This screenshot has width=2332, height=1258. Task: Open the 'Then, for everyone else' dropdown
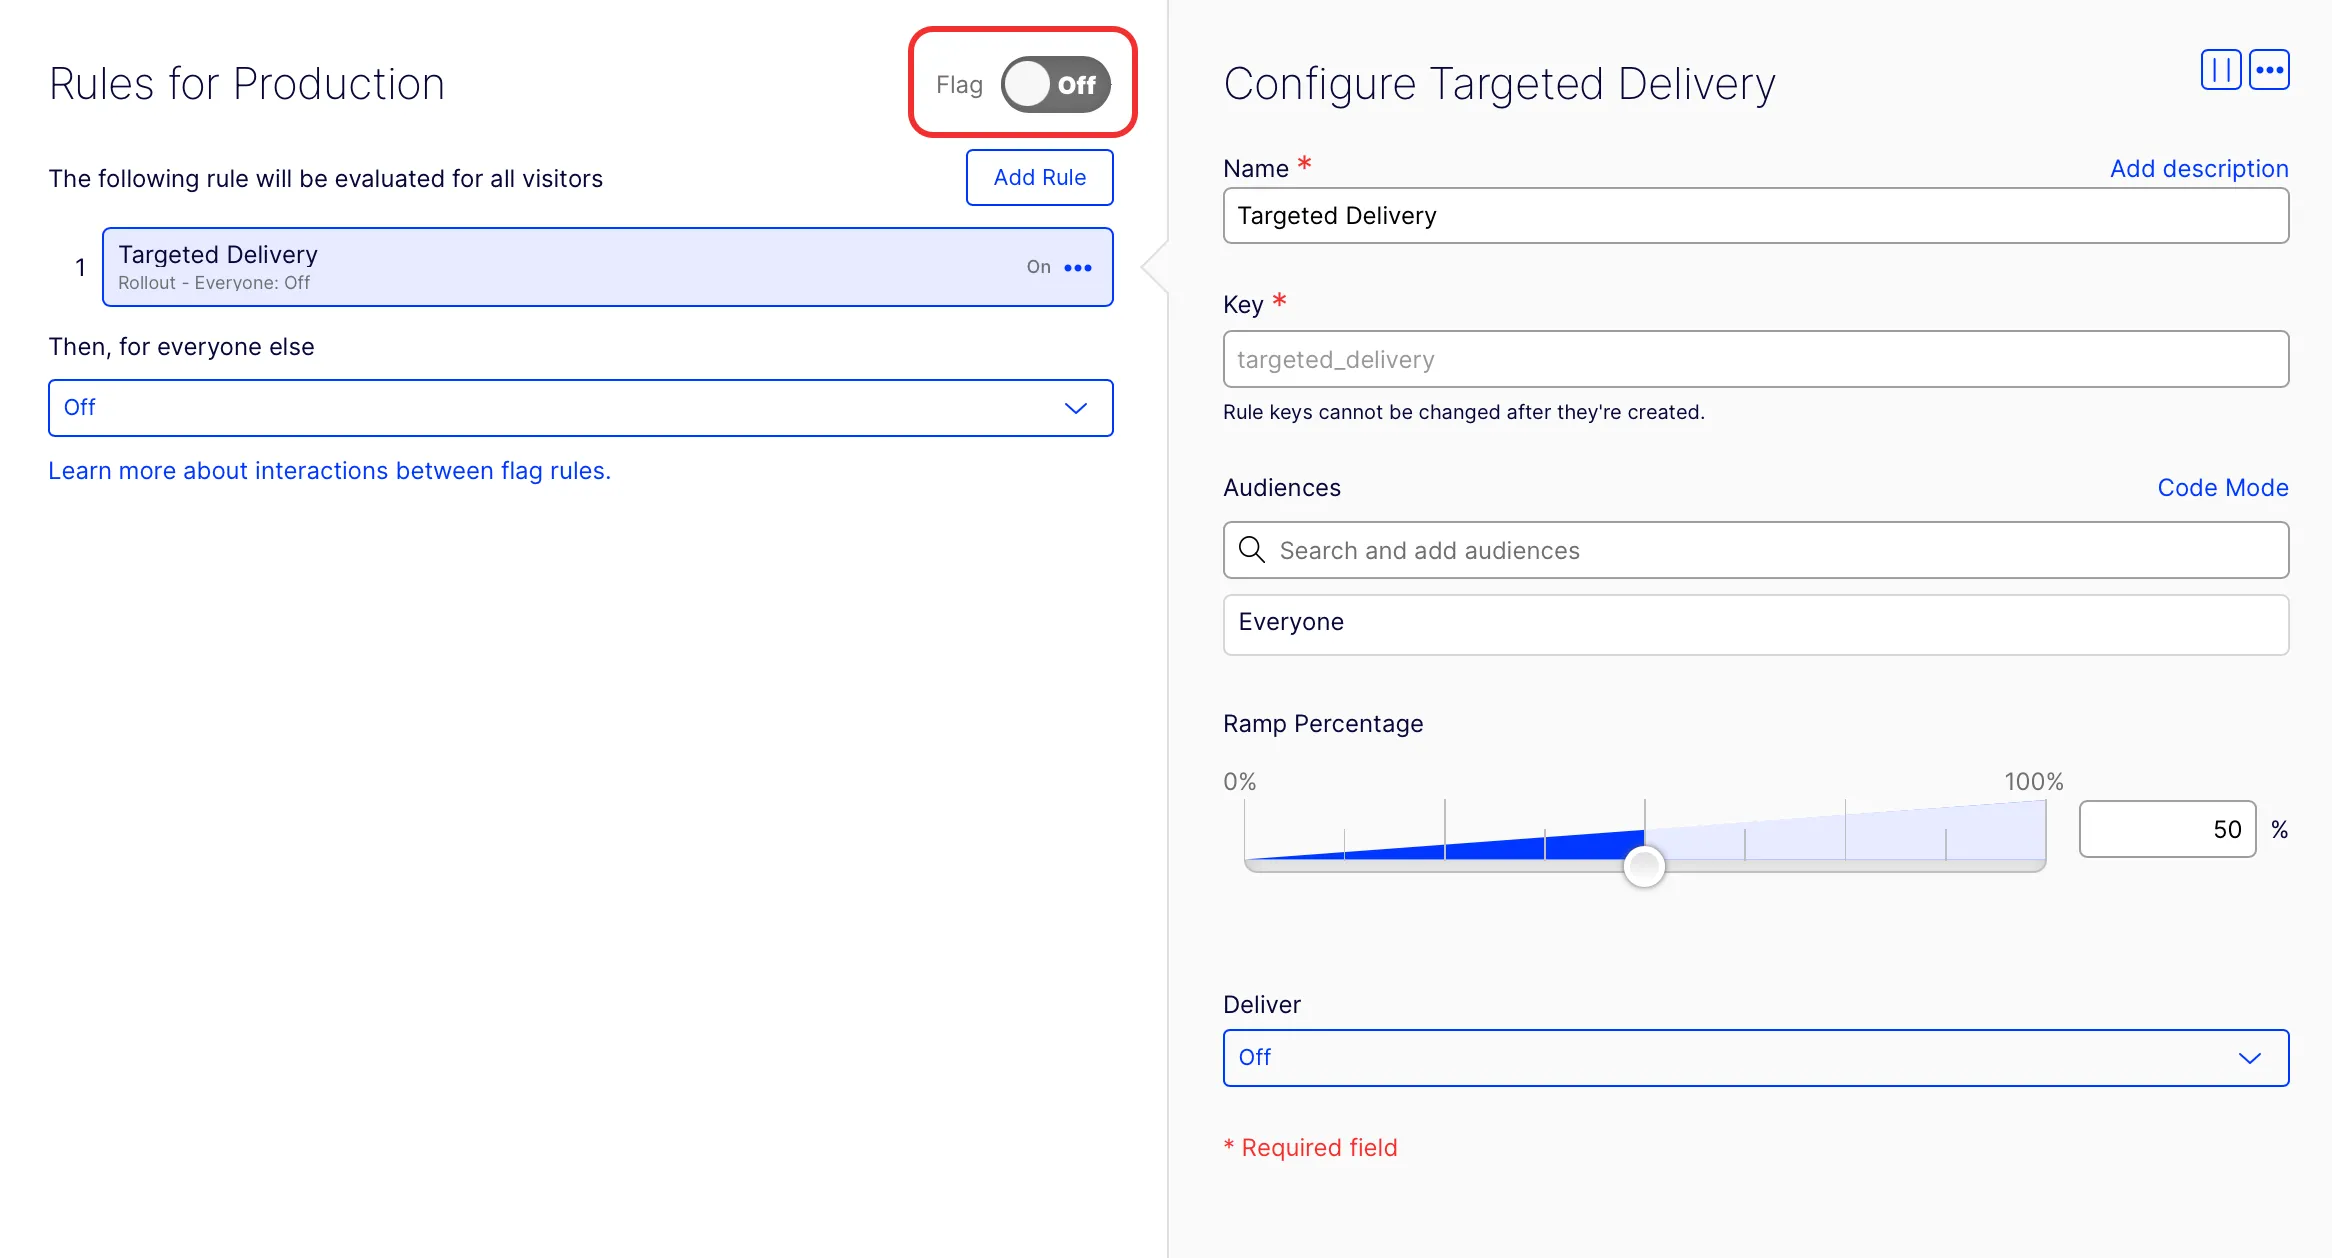[x=580, y=408]
